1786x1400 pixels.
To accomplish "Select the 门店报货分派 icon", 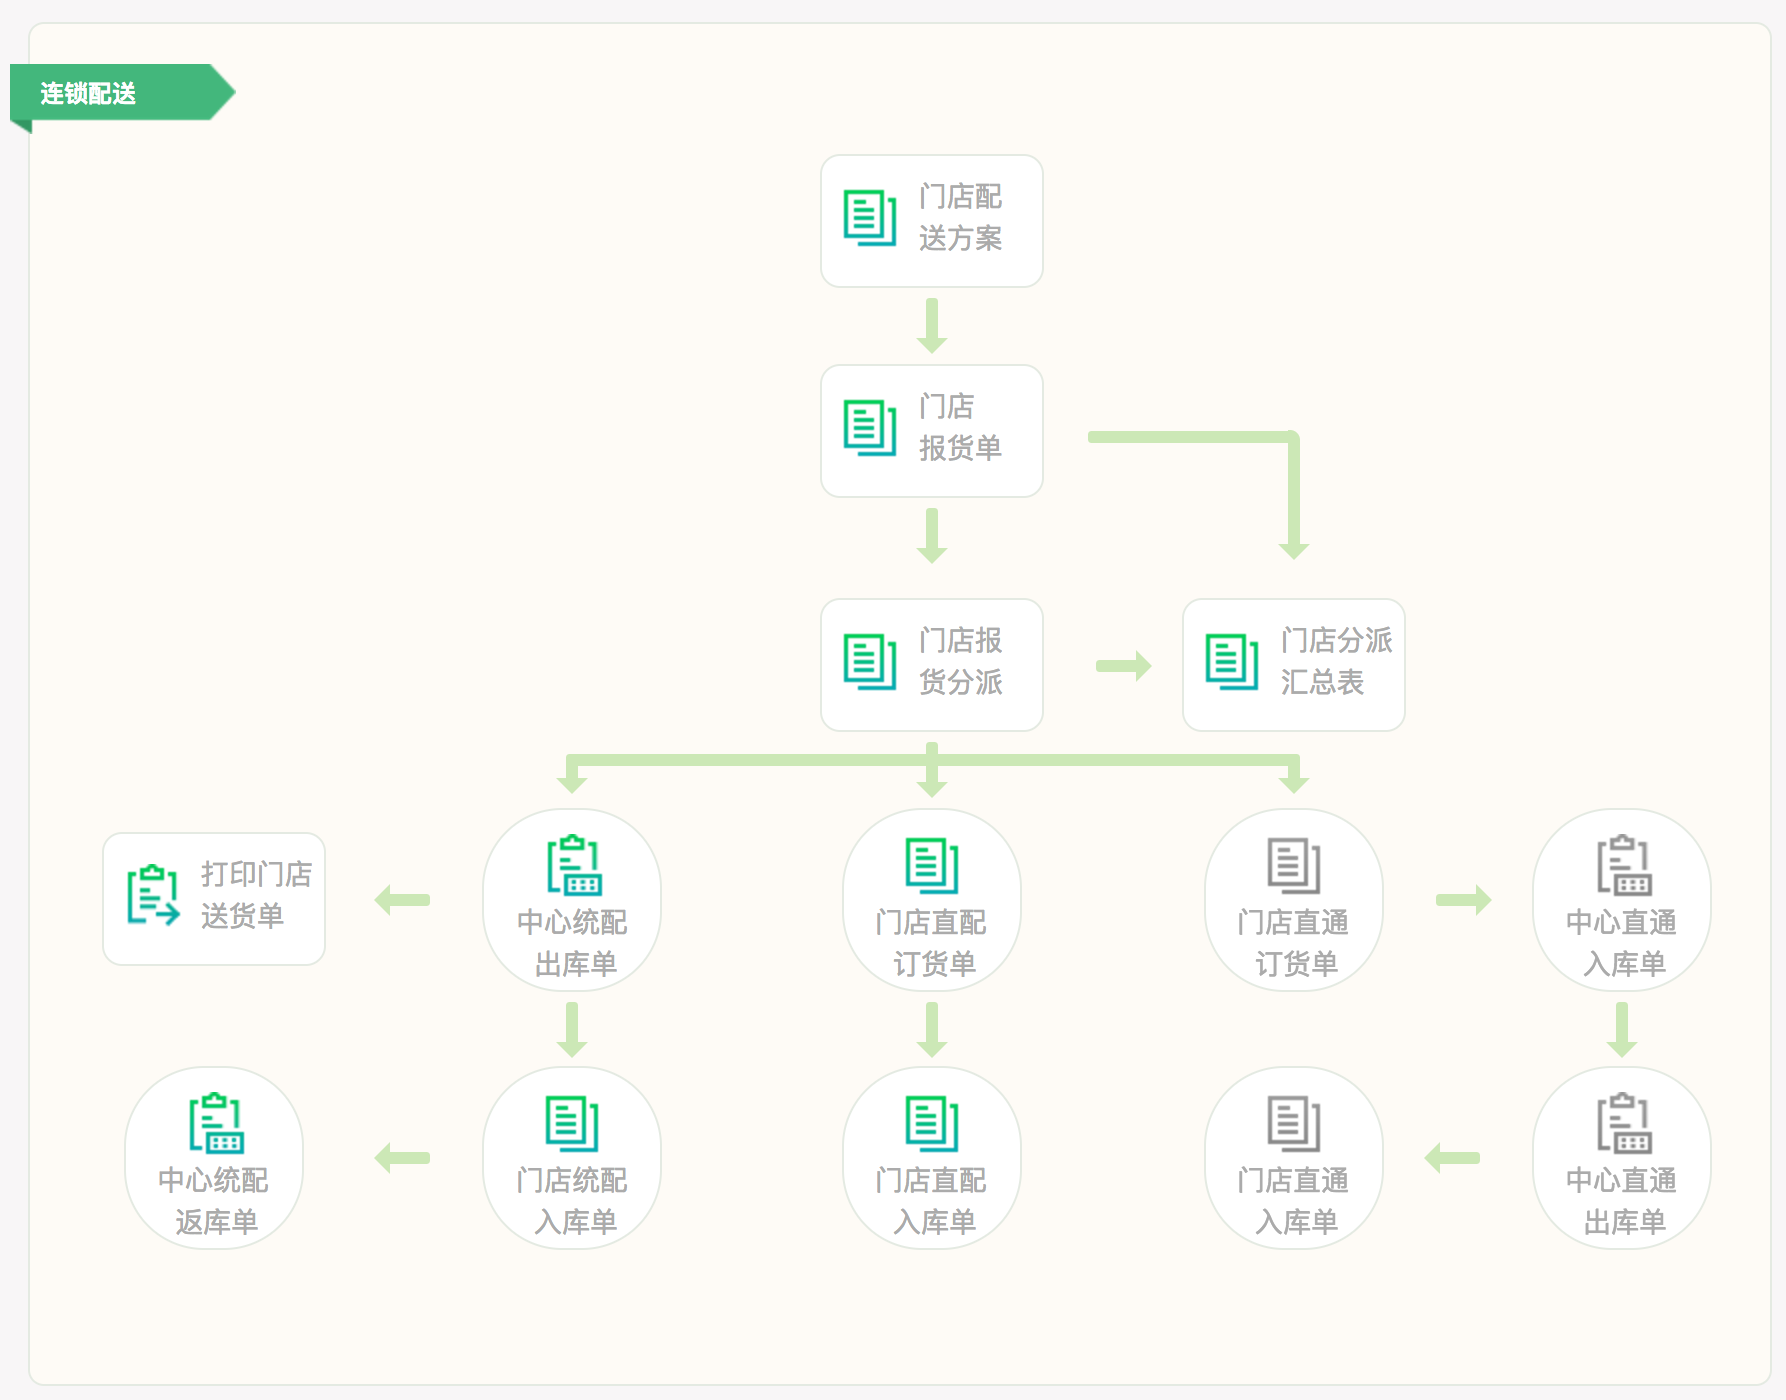I will click(x=869, y=662).
